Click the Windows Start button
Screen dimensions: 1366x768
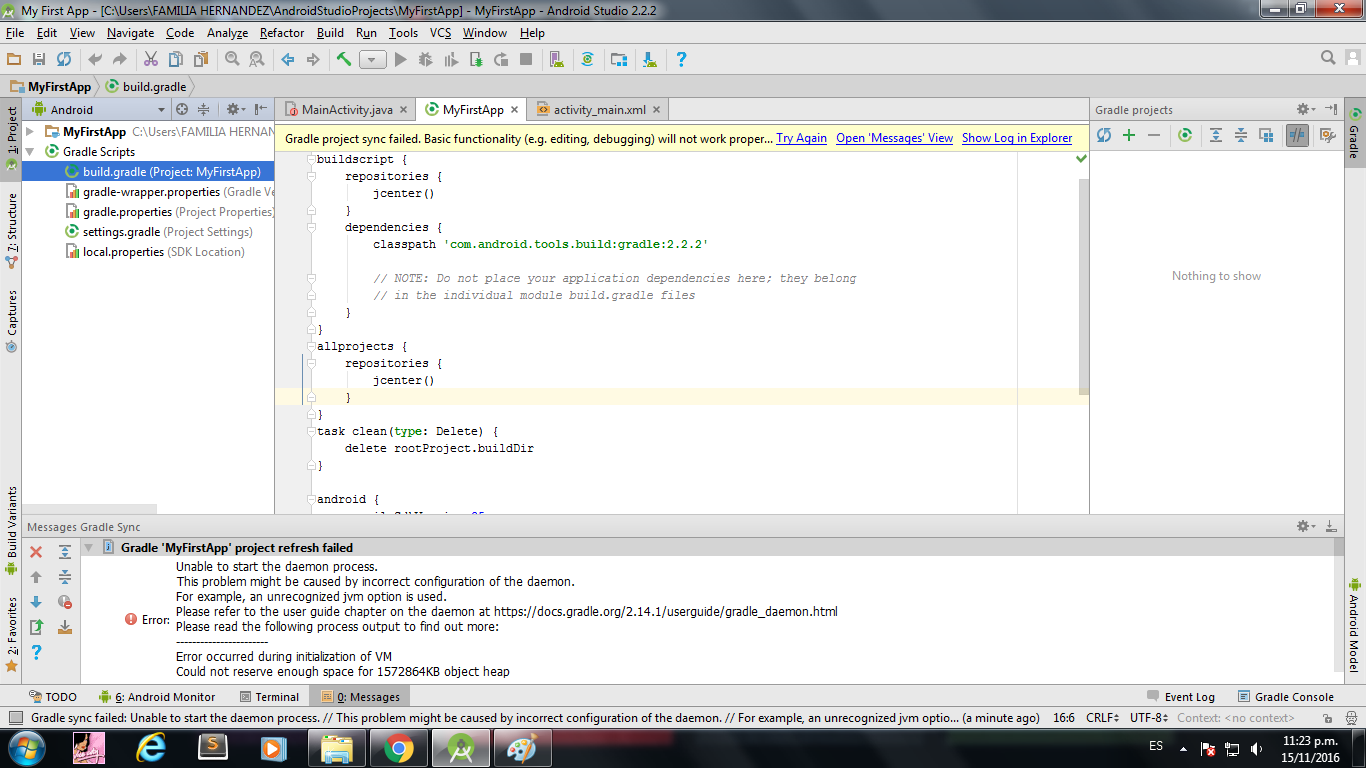tap(26, 747)
